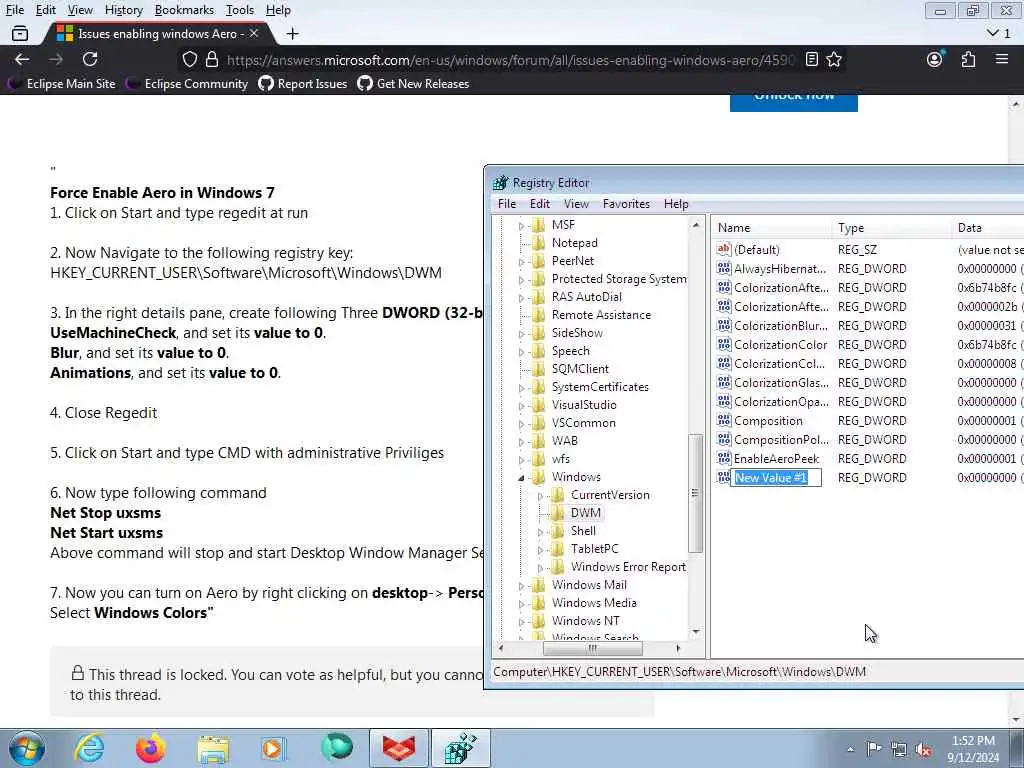Expand the Windows NT key
This screenshot has height=768, width=1024.
point(521,622)
